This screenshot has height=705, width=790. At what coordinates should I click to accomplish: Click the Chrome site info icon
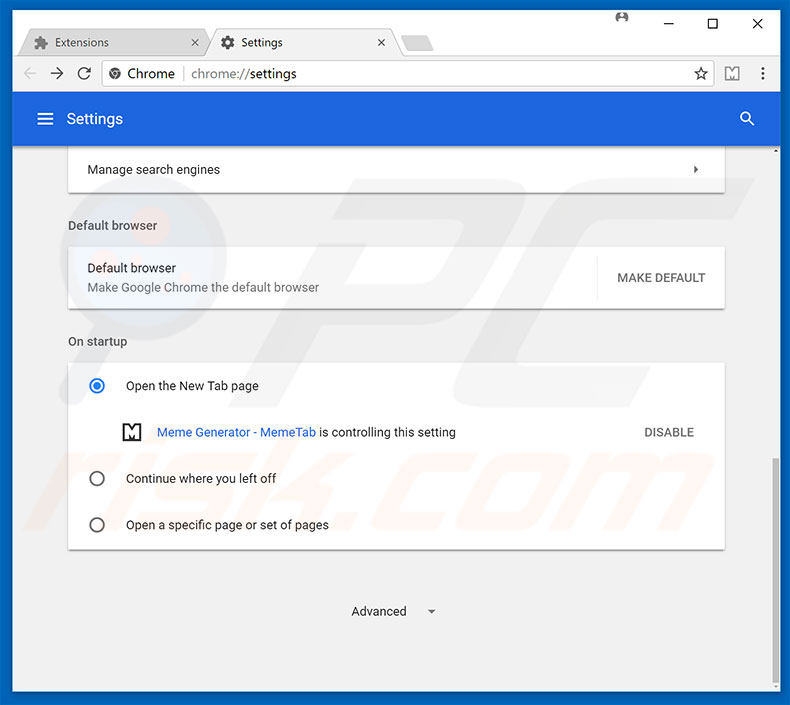(x=115, y=74)
